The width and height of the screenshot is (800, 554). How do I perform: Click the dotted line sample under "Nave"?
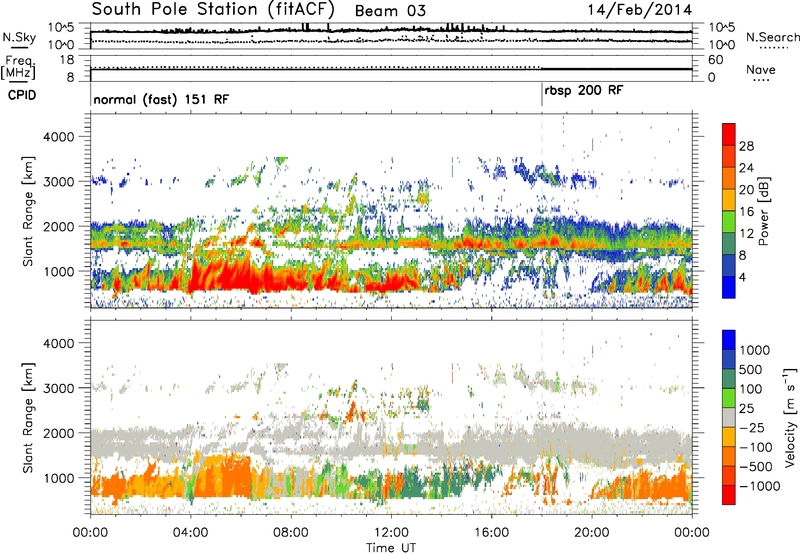761,81
